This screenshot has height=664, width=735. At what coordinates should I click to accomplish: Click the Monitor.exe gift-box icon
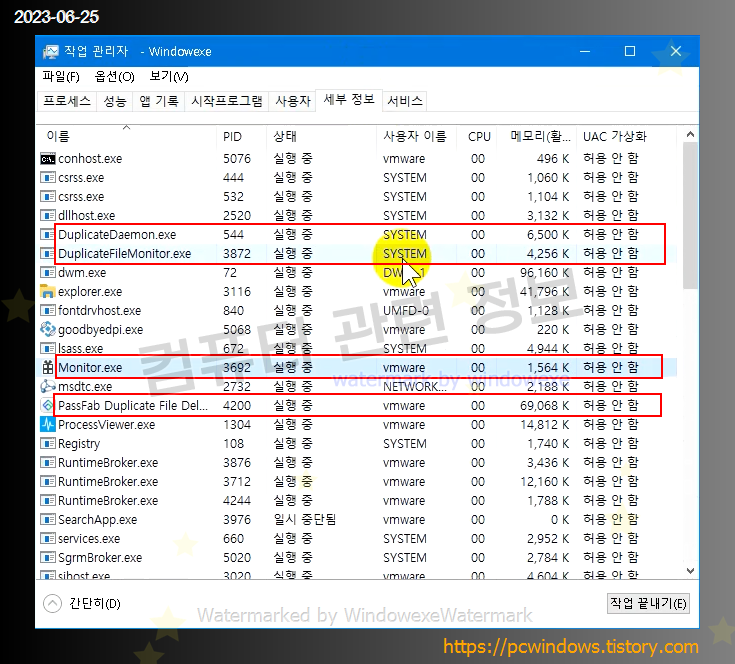click(x=48, y=367)
